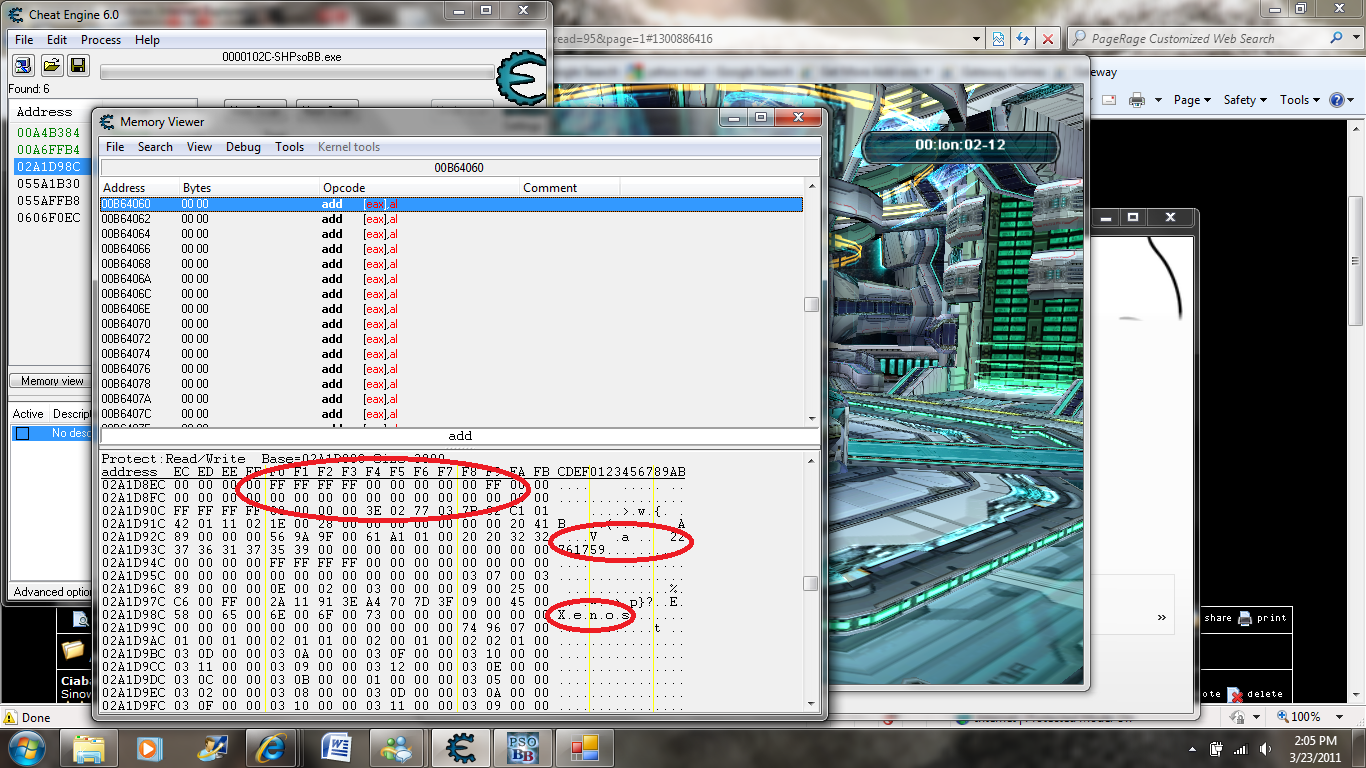Open the Tools menu in Memory Viewer

[x=289, y=147]
